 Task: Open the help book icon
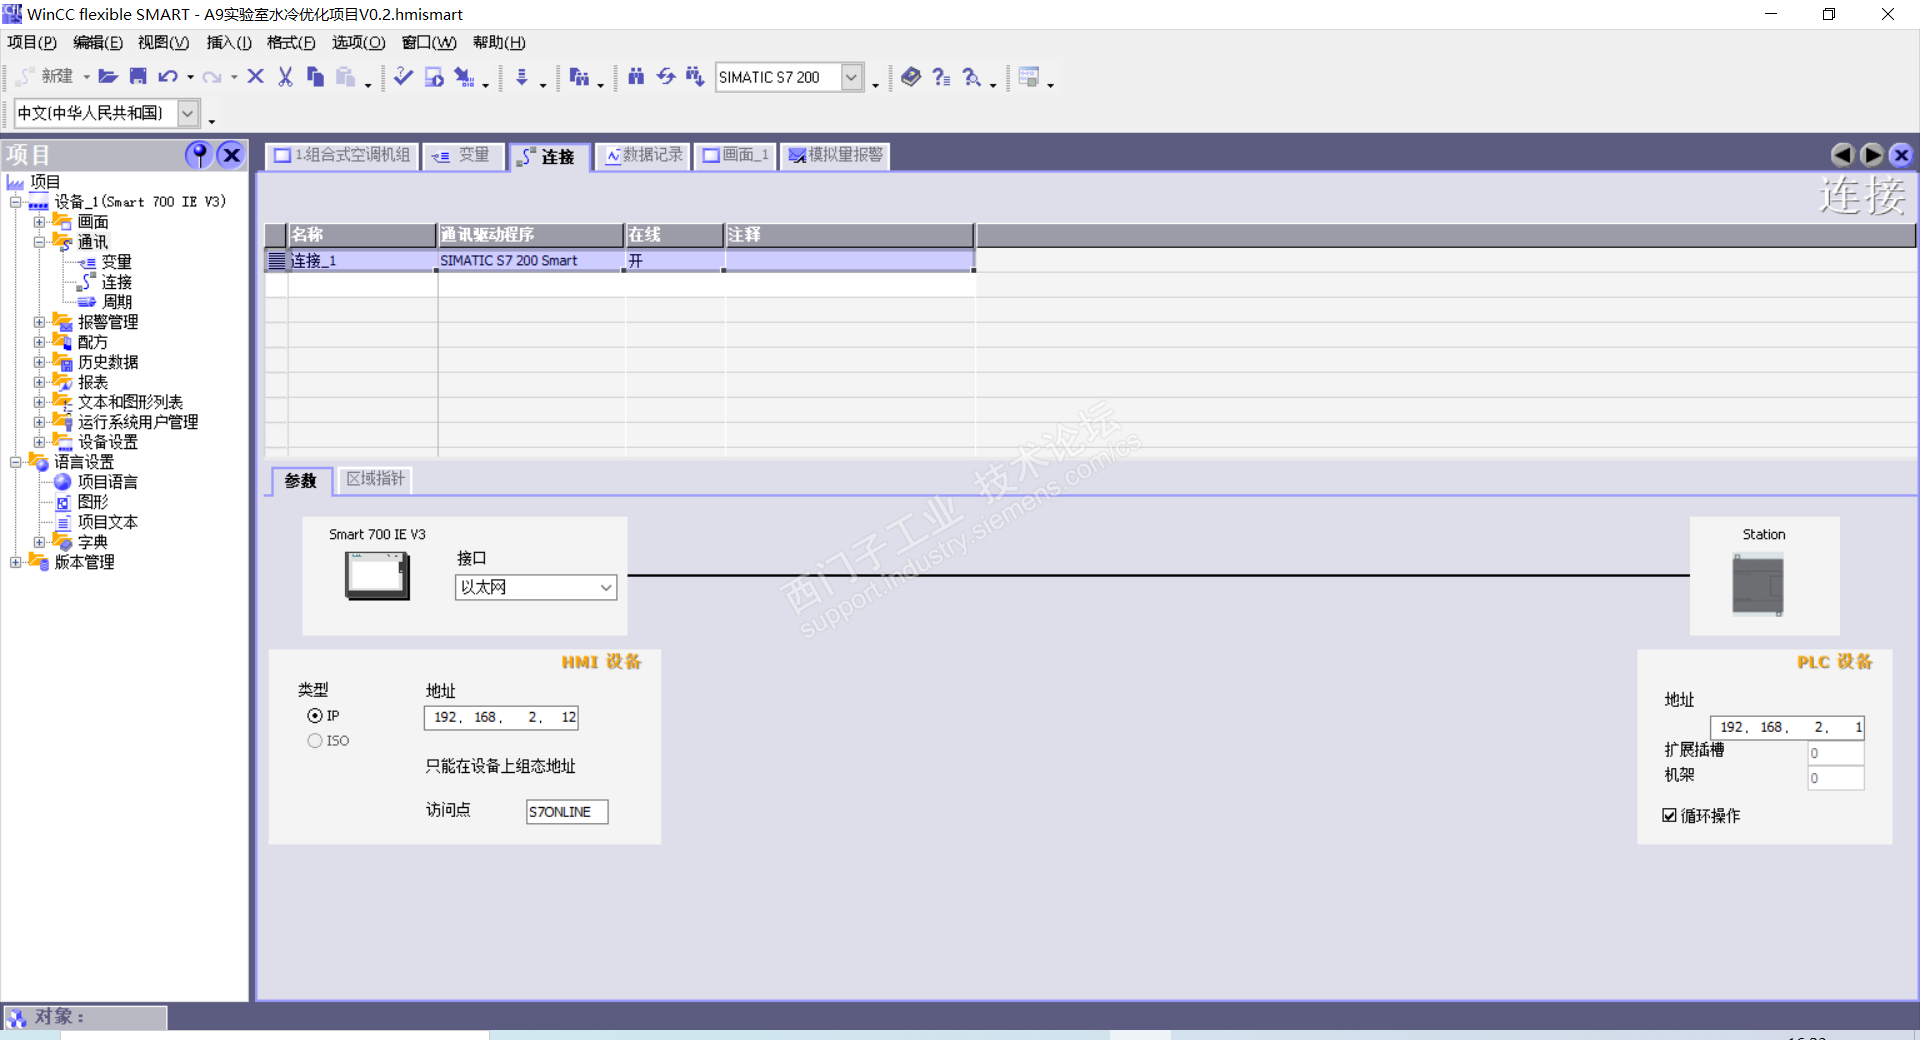click(911, 77)
